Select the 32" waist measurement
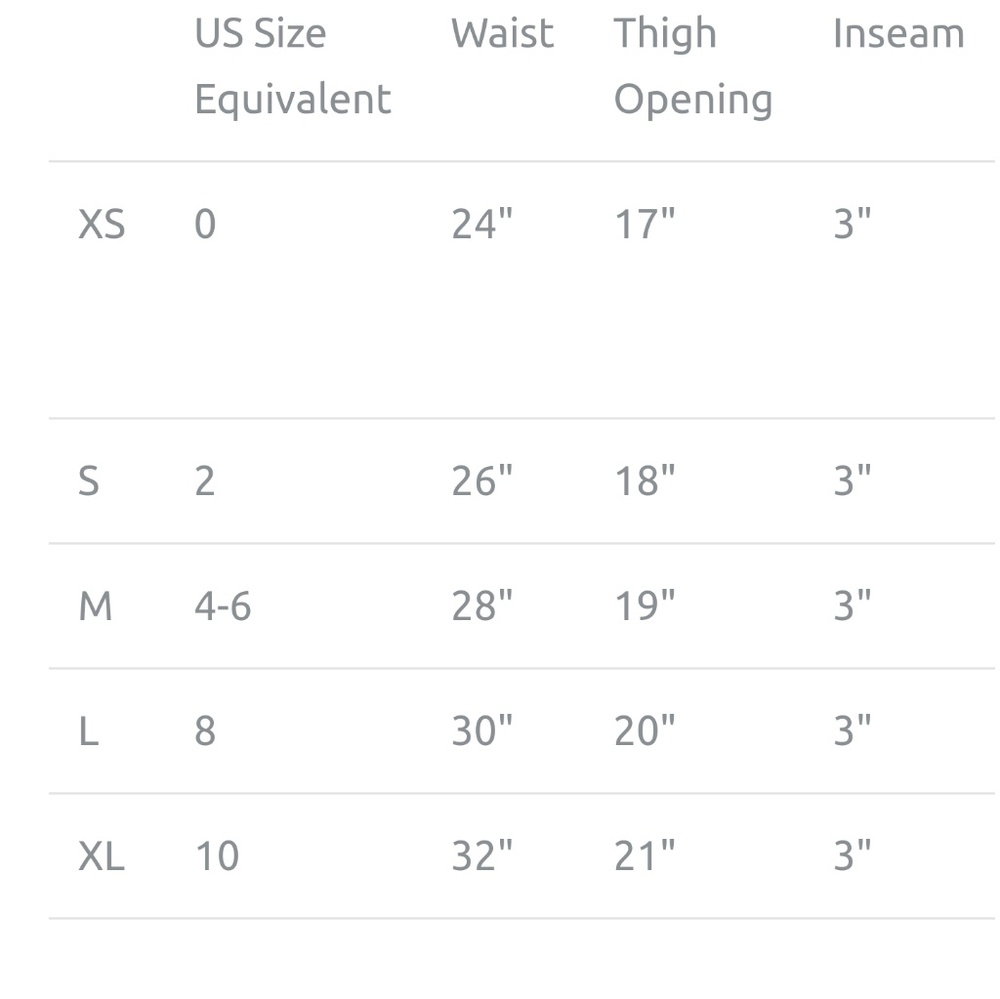 coord(482,855)
